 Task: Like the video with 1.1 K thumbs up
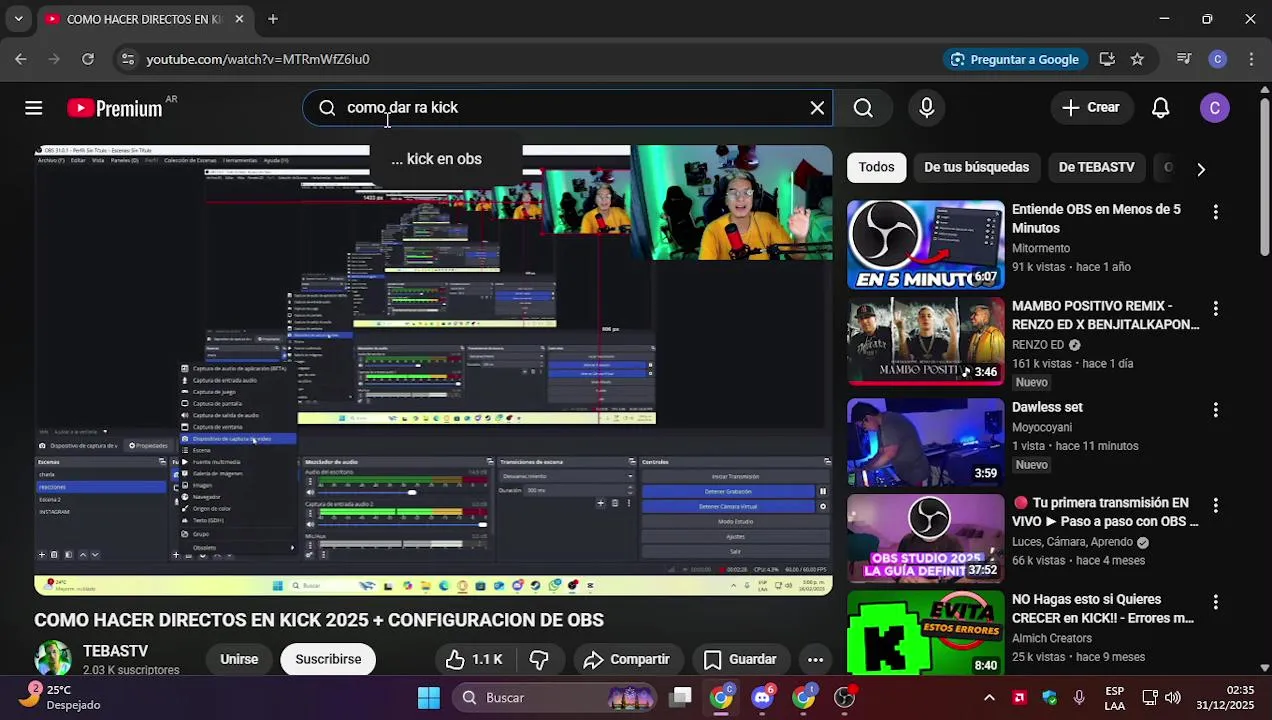(474, 659)
